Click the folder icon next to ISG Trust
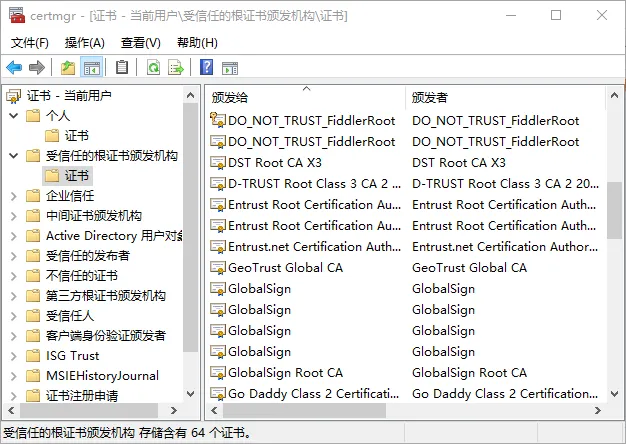626x444 pixels. pos(33,355)
